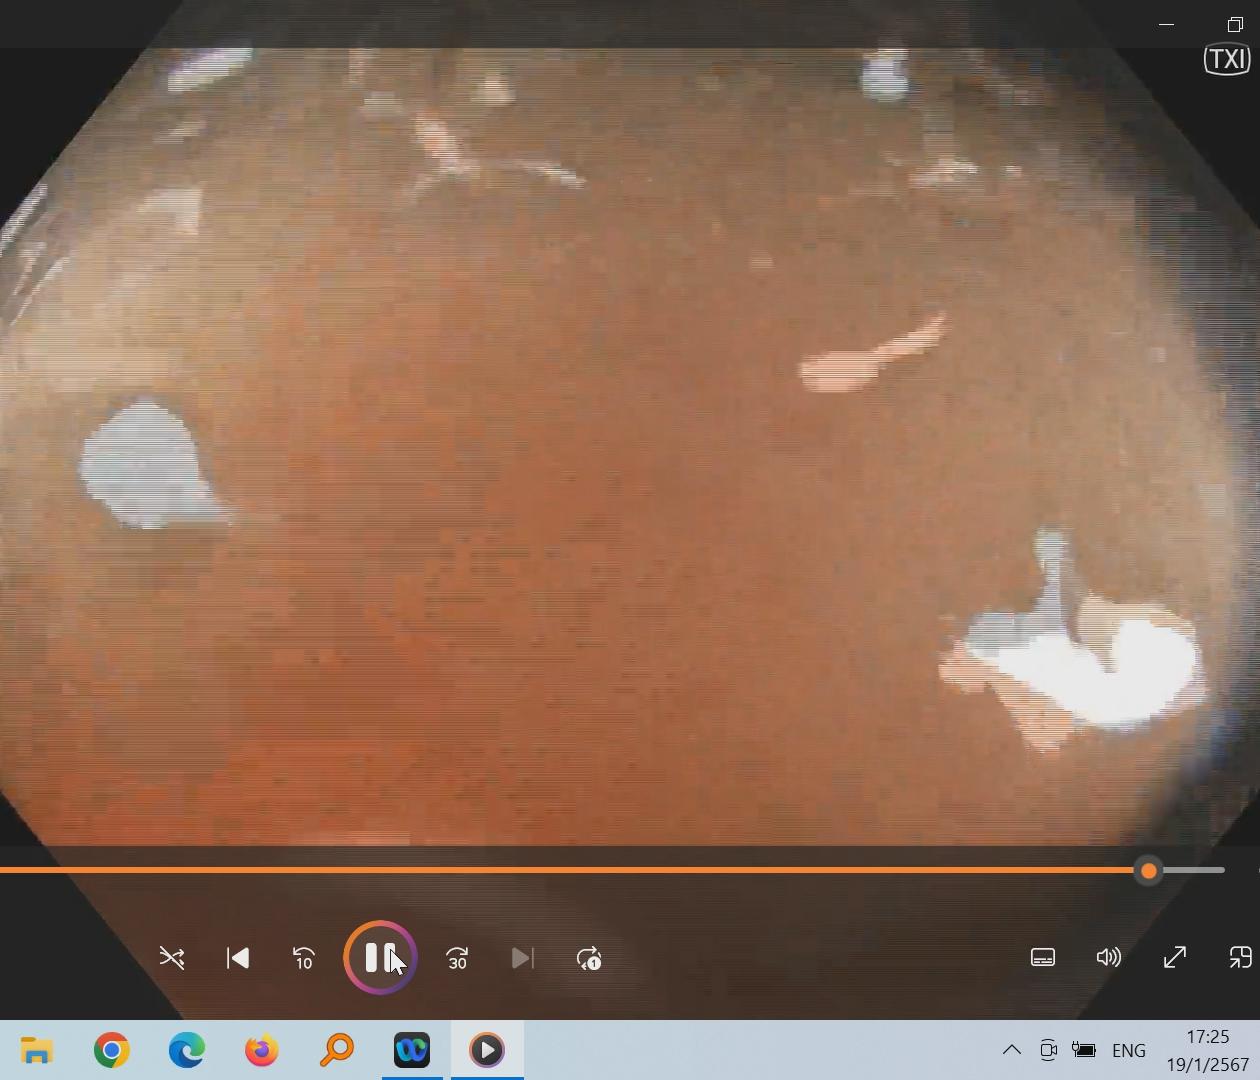Select the Media Player taskbar icon
The height and width of the screenshot is (1080, 1260).
click(x=487, y=1050)
